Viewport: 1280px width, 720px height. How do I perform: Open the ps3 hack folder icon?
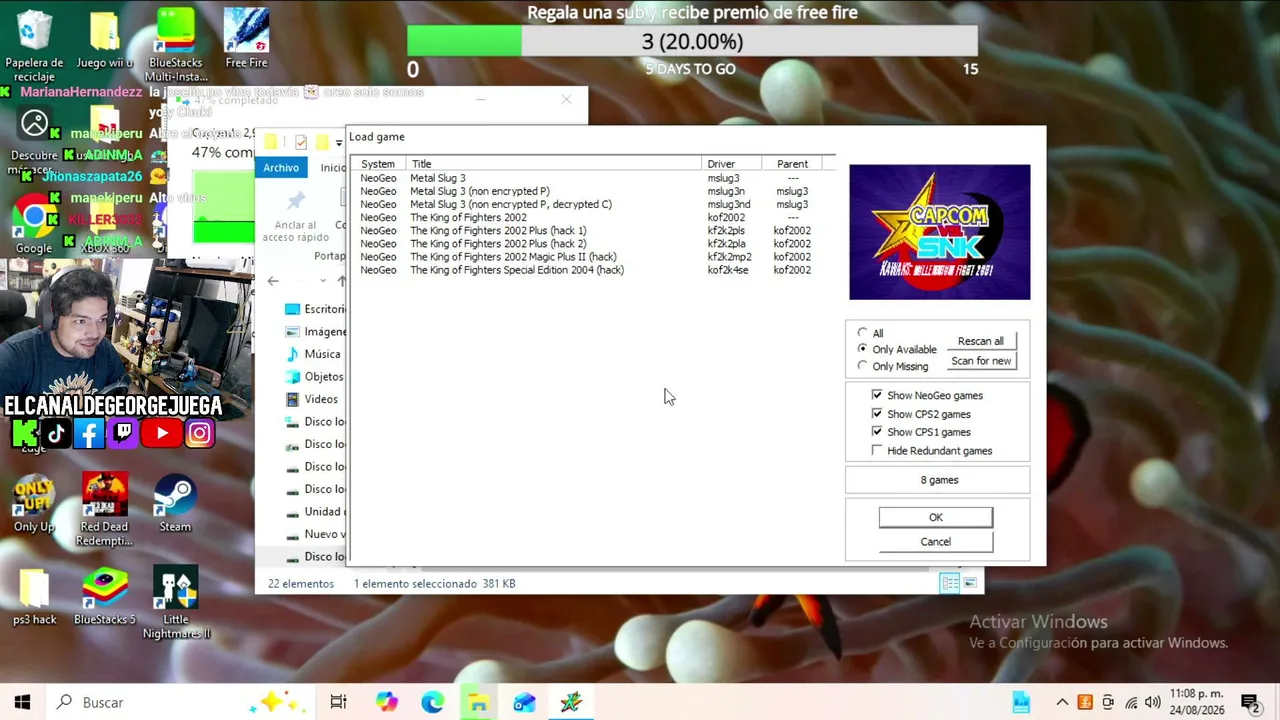(34, 596)
